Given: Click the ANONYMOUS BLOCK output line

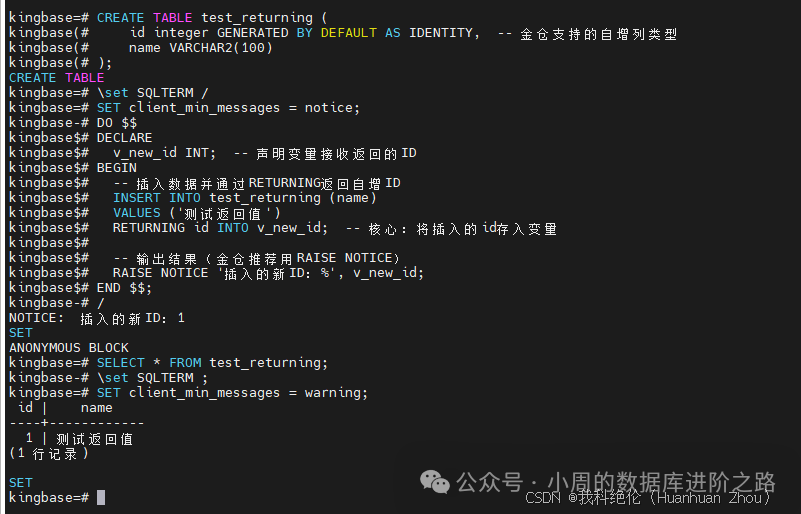Looking at the screenshot, I should [x=69, y=348].
